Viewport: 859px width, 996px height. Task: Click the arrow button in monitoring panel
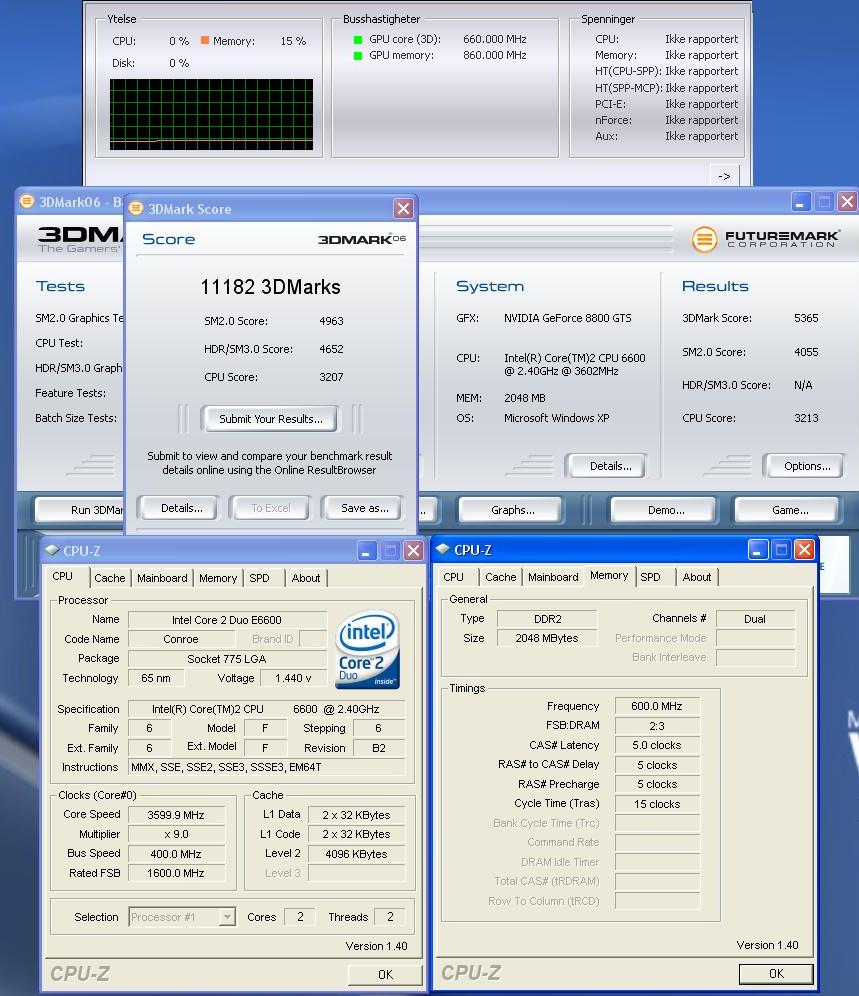724,176
